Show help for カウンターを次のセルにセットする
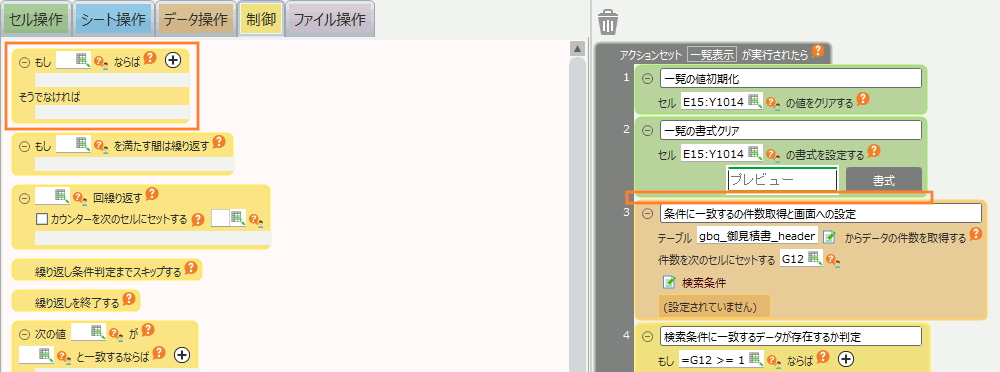Screen dimensions: 1000x372 pyautogui.click(x=198, y=219)
